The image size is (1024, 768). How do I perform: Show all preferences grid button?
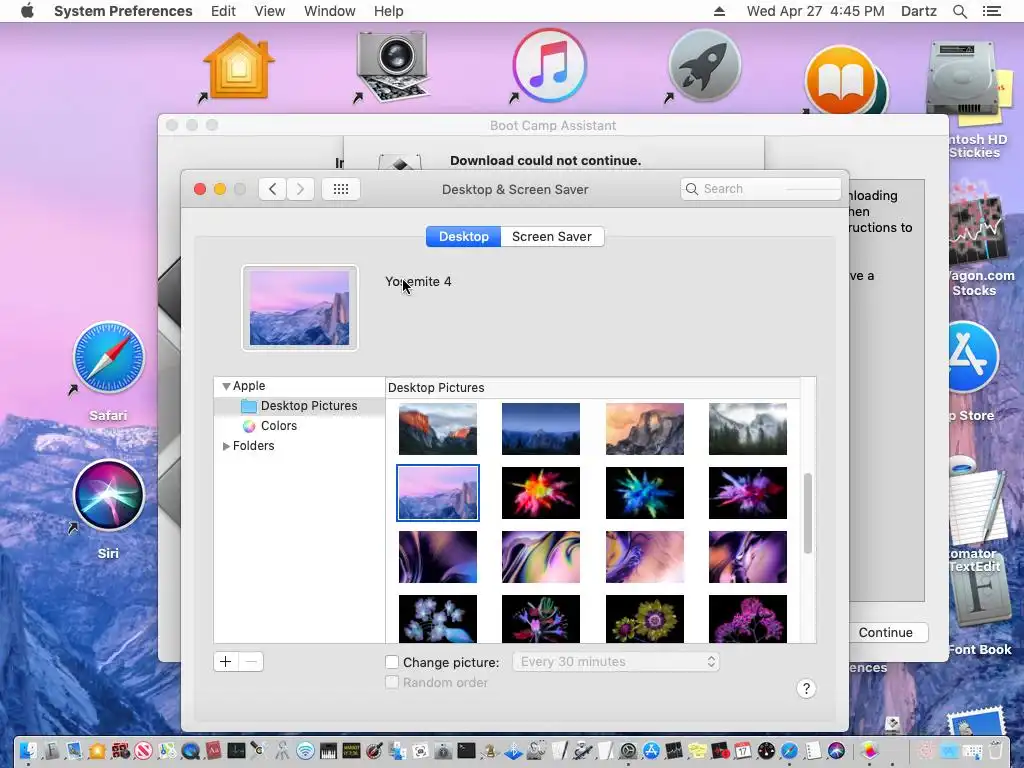pyautogui.click(x=341, y=189)
